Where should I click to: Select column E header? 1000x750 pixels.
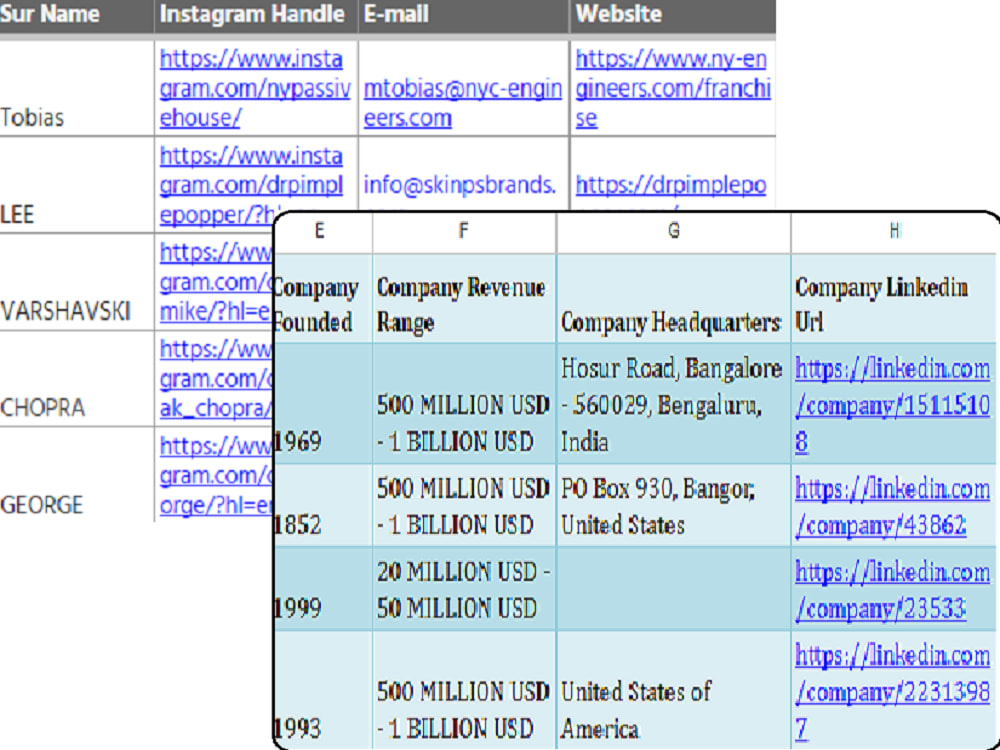pyautogui.click(x=323, y=232)
